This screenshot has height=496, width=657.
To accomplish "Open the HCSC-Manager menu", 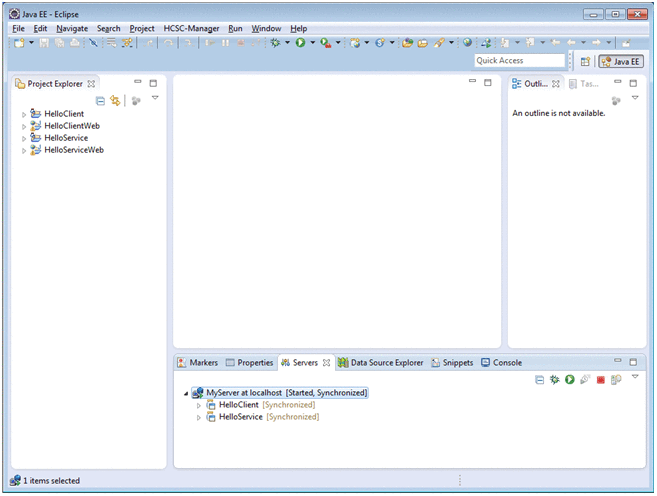I will [x=191, y=29].
